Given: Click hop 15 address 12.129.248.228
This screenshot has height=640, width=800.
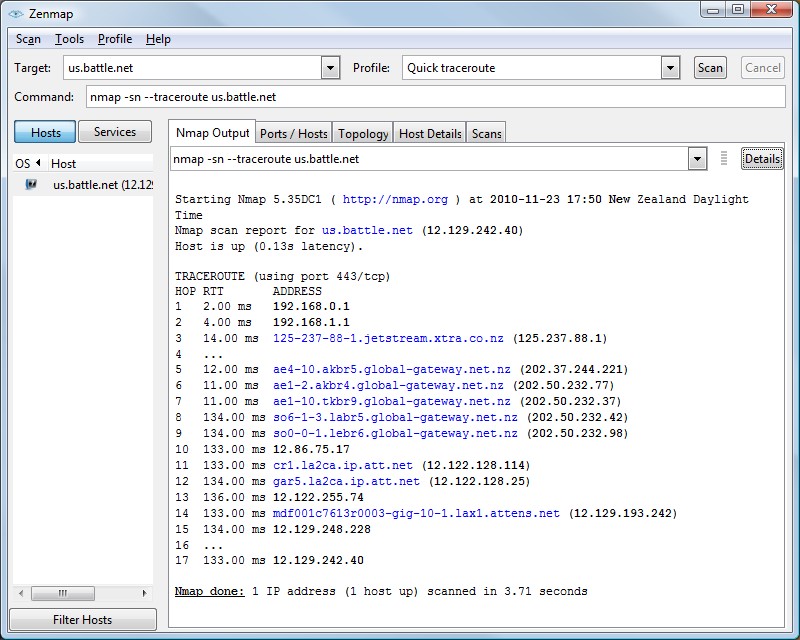Looking at the screenshot, I should 322,529.
